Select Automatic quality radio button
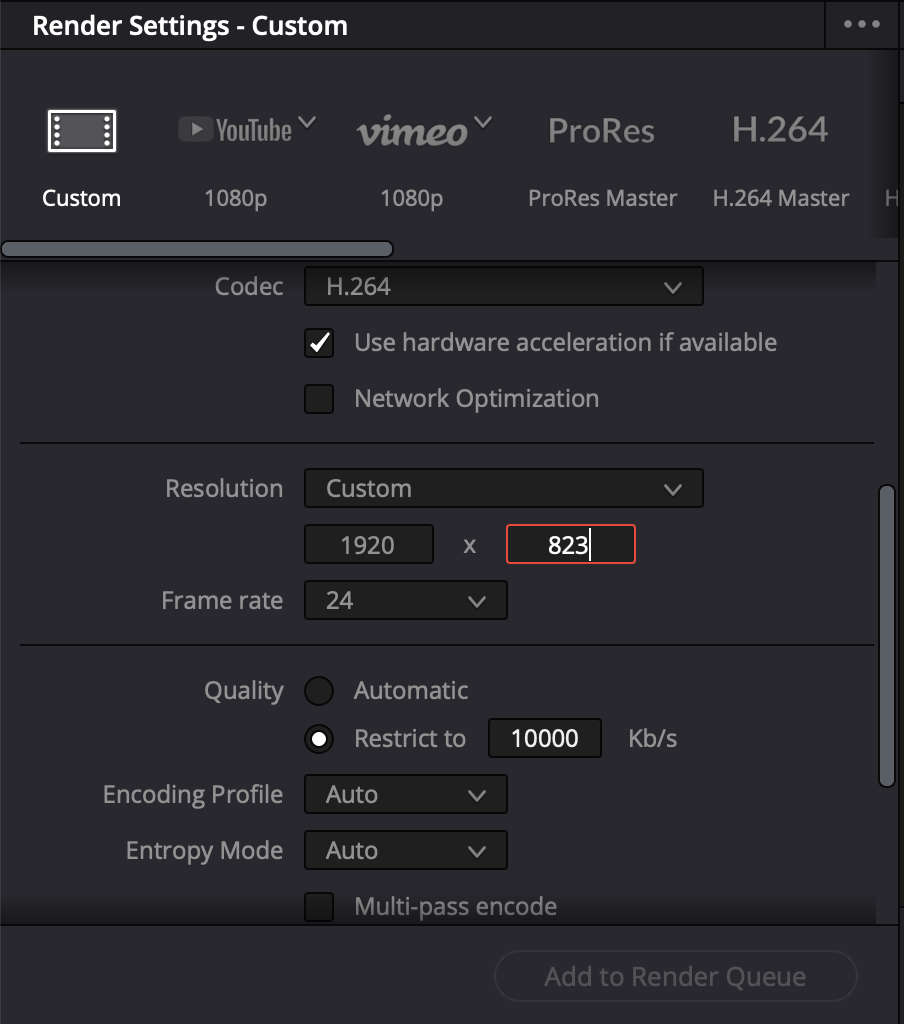Image resolution: width=904 pixels, height=1024 pixels. click(319, 691)
